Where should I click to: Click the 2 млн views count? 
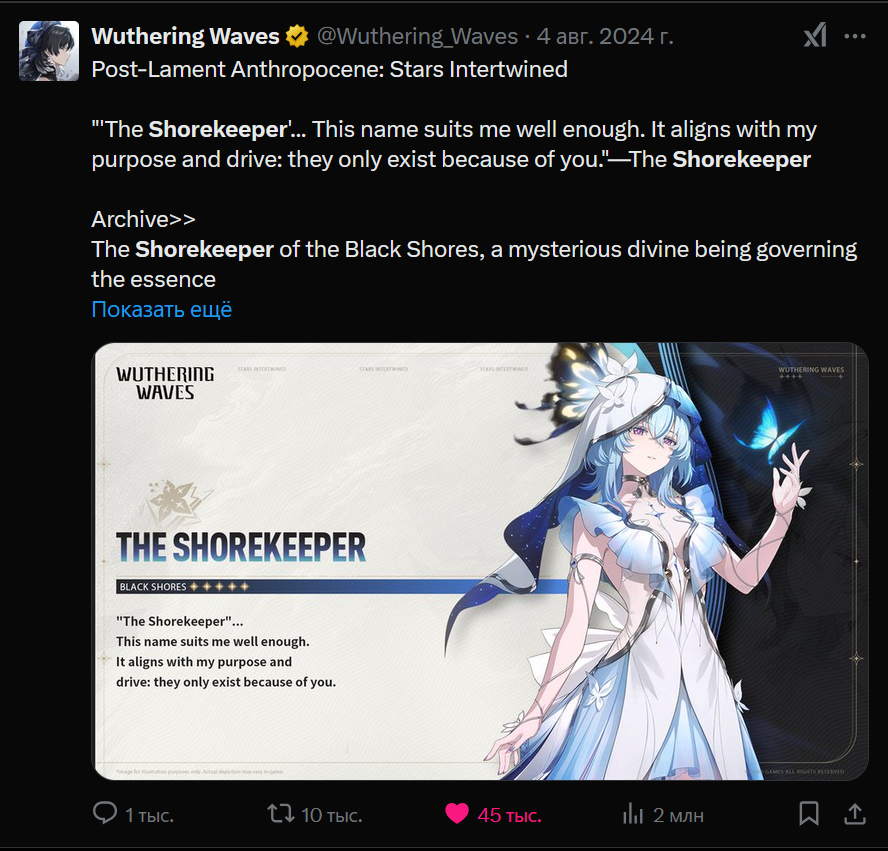[678, 815]
